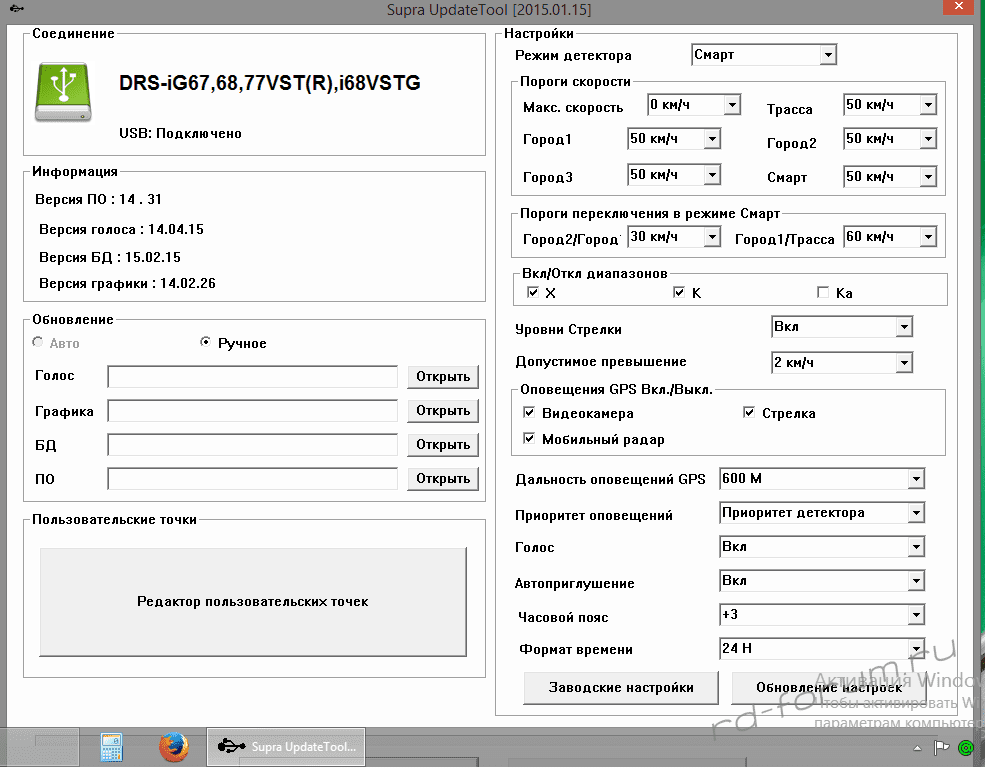Viewport: 985px width, 769px height.
Task: Click the Графика file path field
Action: coord(253,410)
